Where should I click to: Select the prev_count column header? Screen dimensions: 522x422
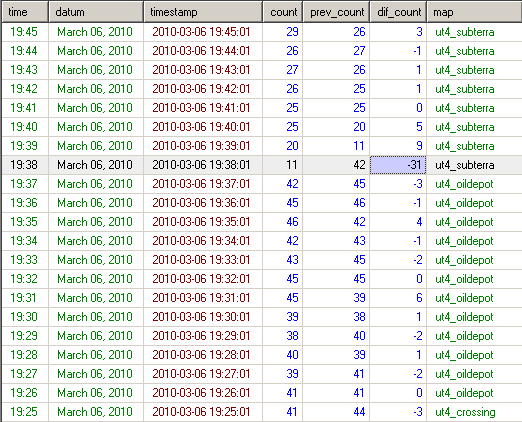336,12
